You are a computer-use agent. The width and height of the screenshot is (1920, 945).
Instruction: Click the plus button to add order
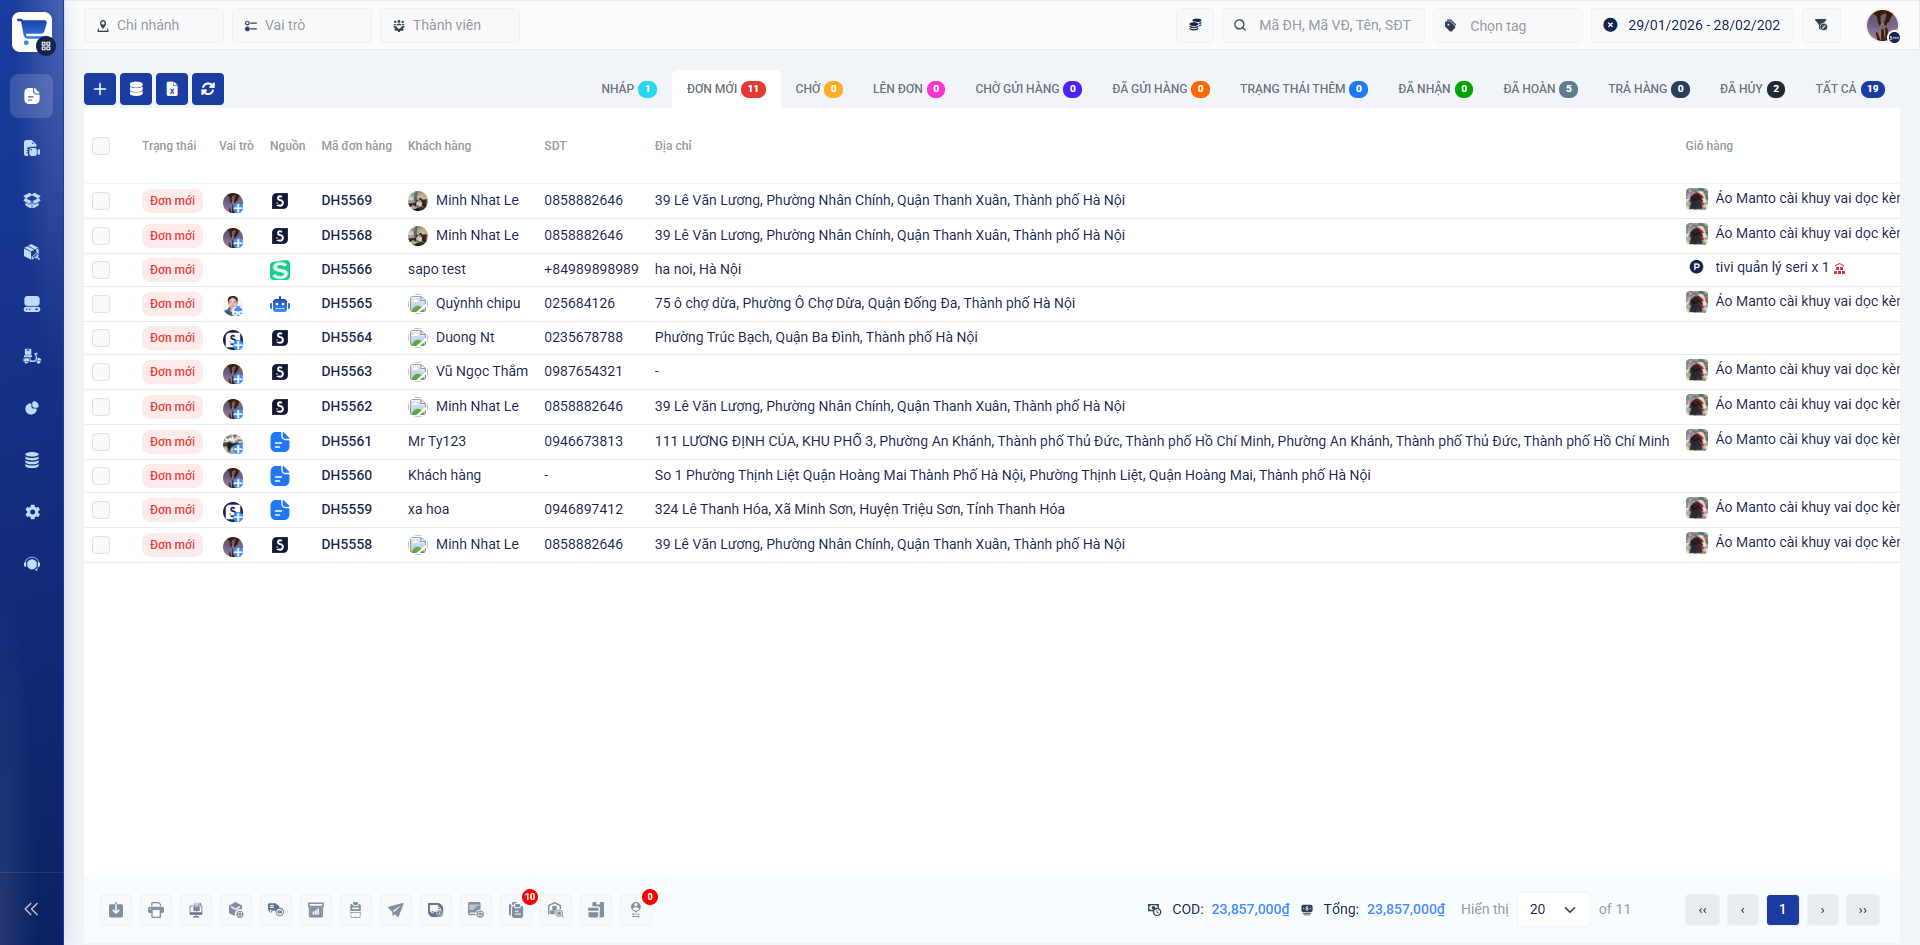coord(100,89)
